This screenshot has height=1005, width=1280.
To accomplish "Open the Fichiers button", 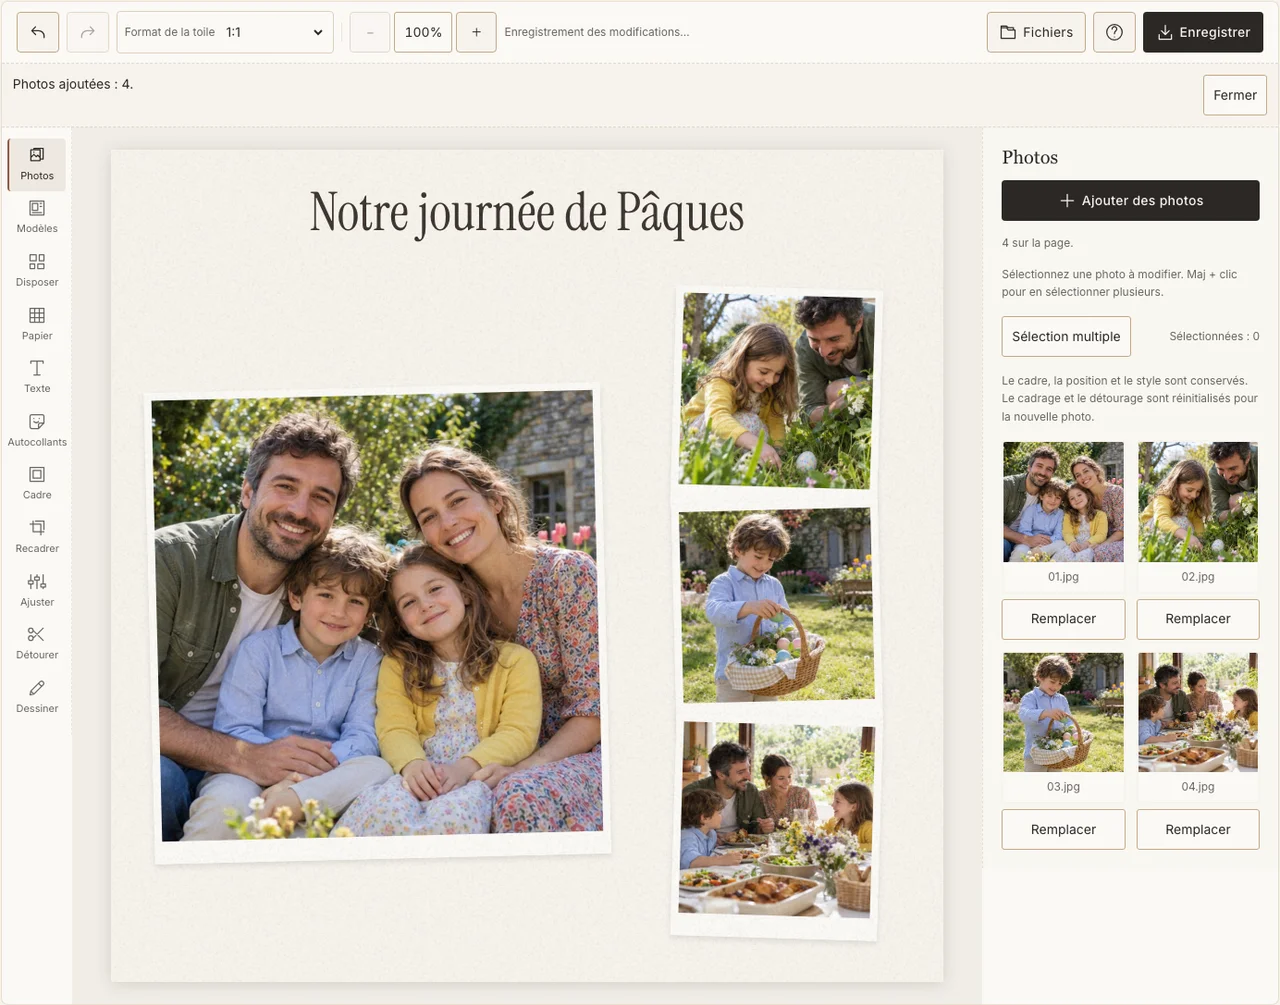I will pyautogui.click(x=1036, y=32).
